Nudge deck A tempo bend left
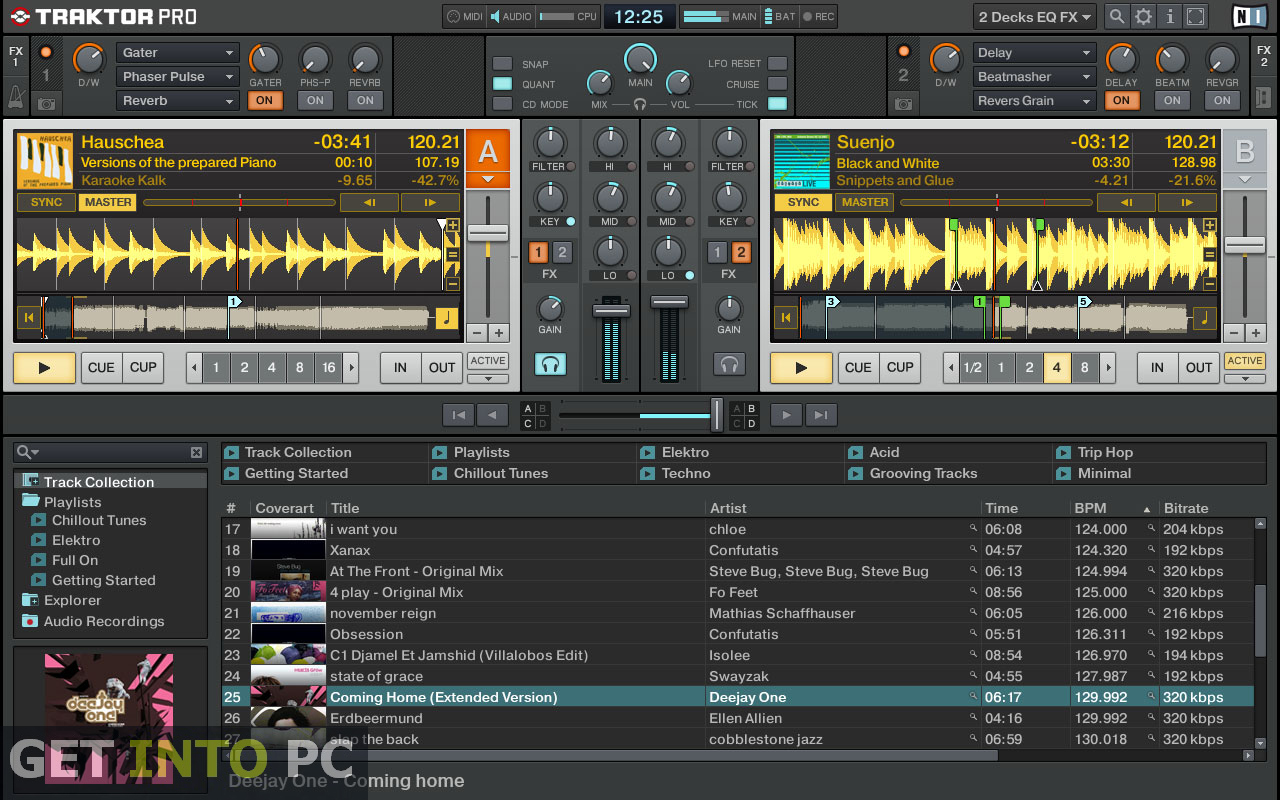Image resolution: width=1280 pixels, height=800 pixels. tap(369, 202)
